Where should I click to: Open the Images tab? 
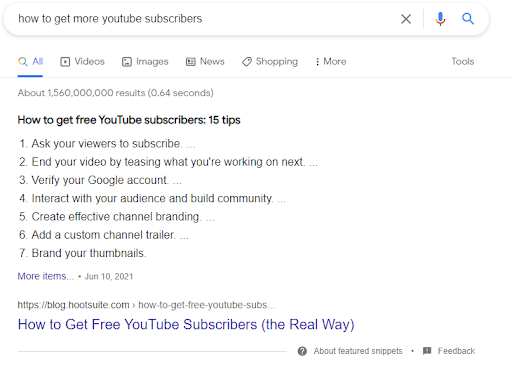145,62
